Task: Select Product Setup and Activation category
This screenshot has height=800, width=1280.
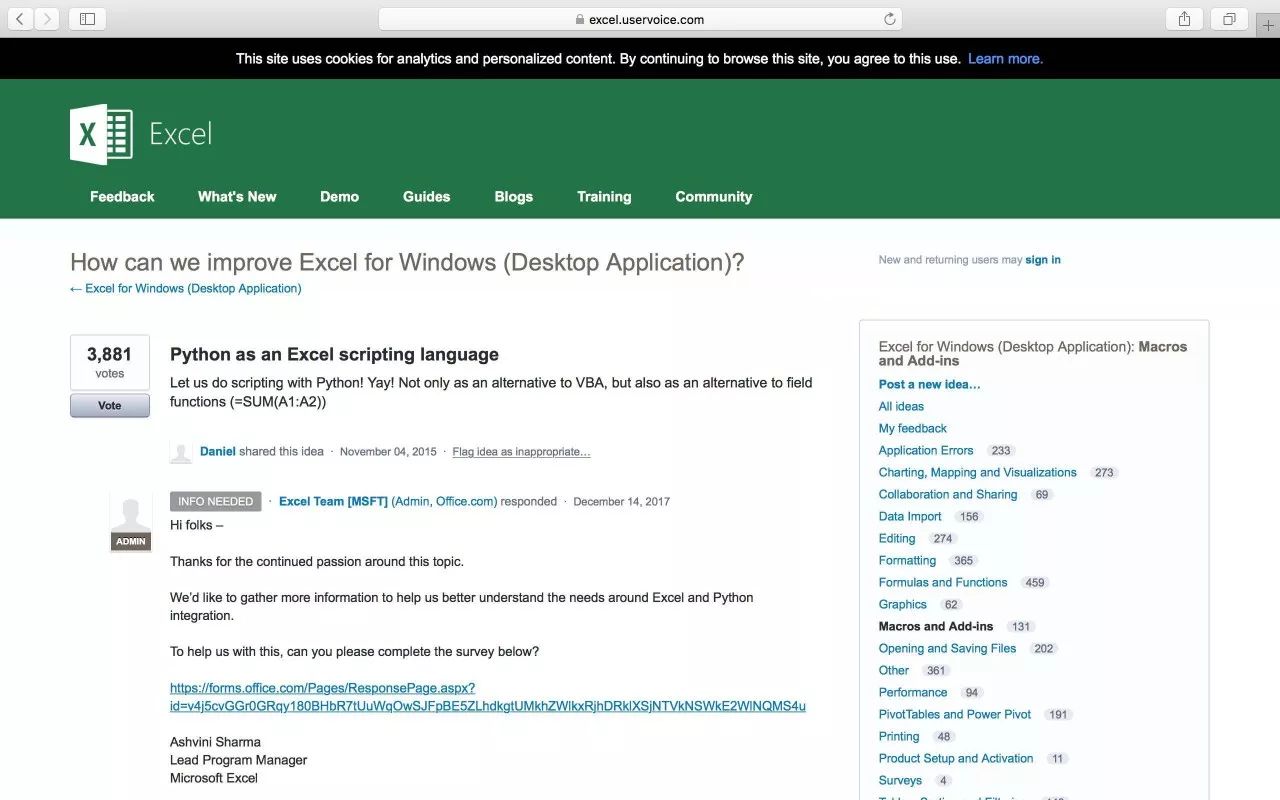Action: click(x=956, y=758)
